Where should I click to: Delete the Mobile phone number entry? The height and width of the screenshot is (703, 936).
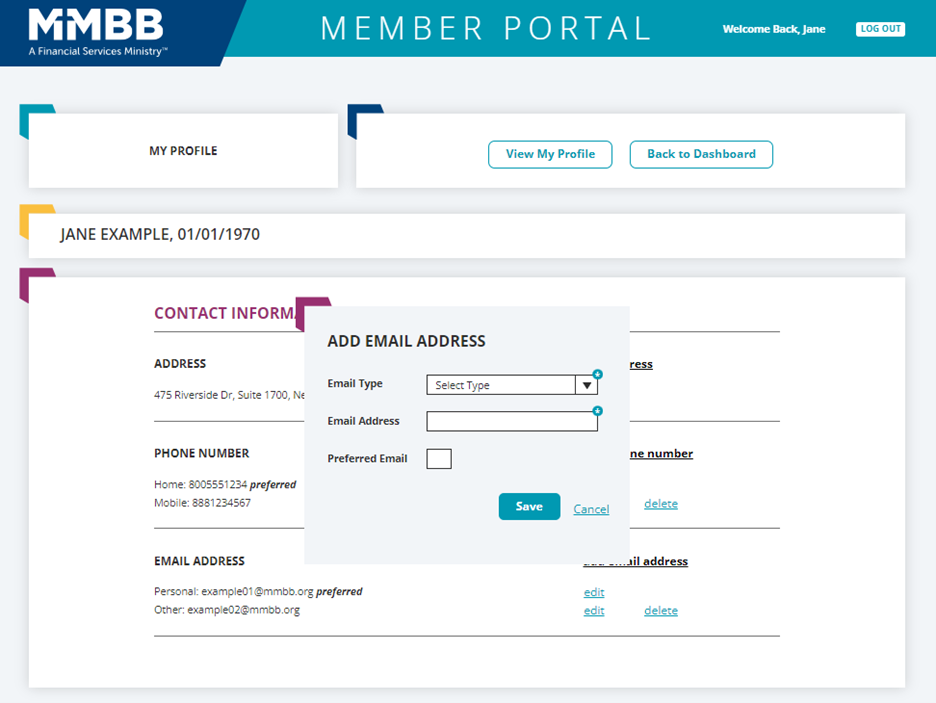(660, 504)
